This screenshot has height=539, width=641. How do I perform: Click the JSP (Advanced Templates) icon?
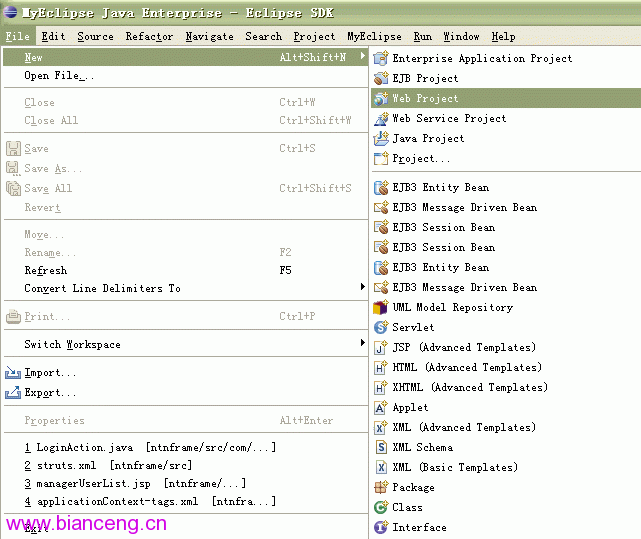click(x=381, y=348)
